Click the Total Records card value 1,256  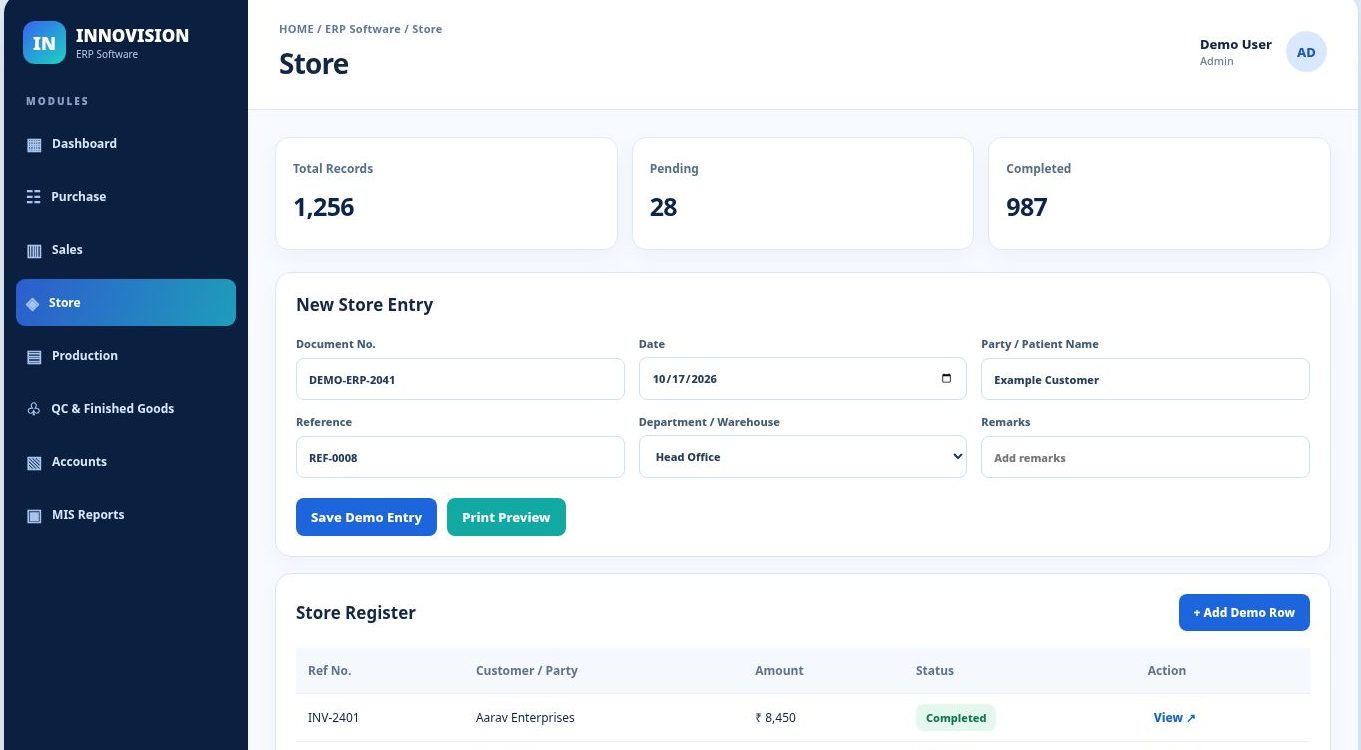click(324, 207)
